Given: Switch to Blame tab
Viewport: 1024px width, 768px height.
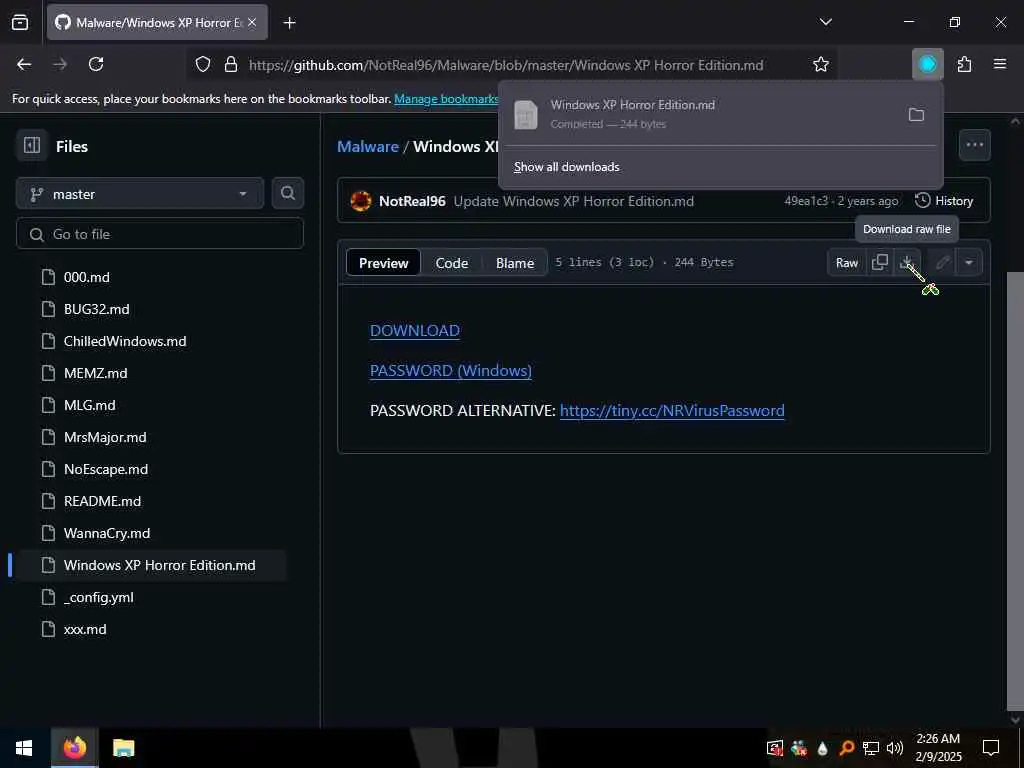Looking at the screenshot, I should pyautogui.click(x=515, y=263).
